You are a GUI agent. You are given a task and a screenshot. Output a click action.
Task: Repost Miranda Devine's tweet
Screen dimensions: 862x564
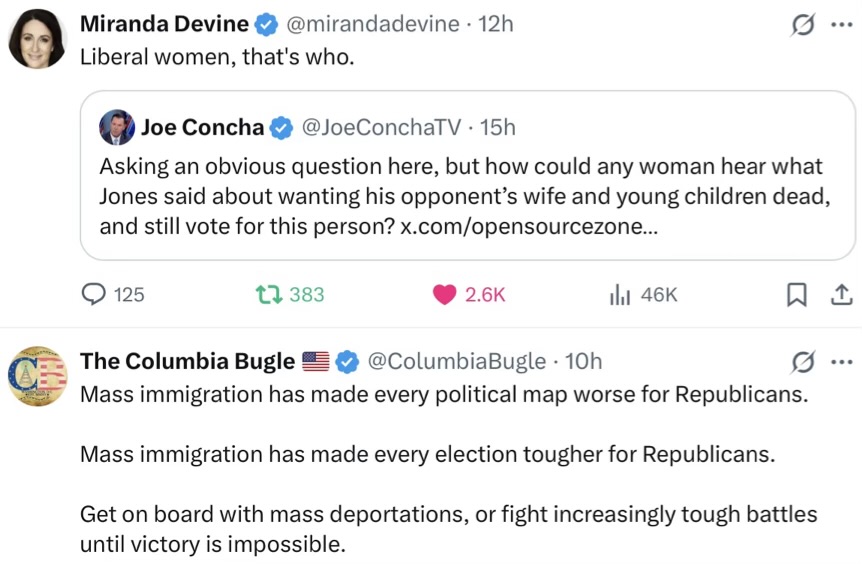tap(269, 294)
